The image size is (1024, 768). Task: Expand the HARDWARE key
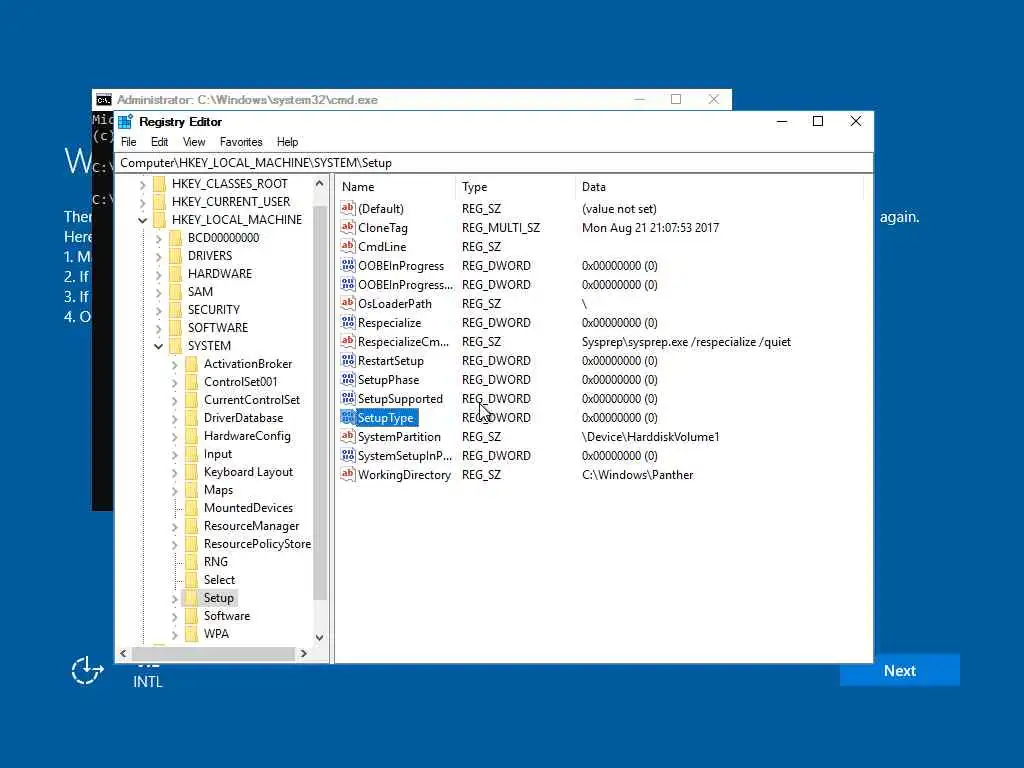158,274
